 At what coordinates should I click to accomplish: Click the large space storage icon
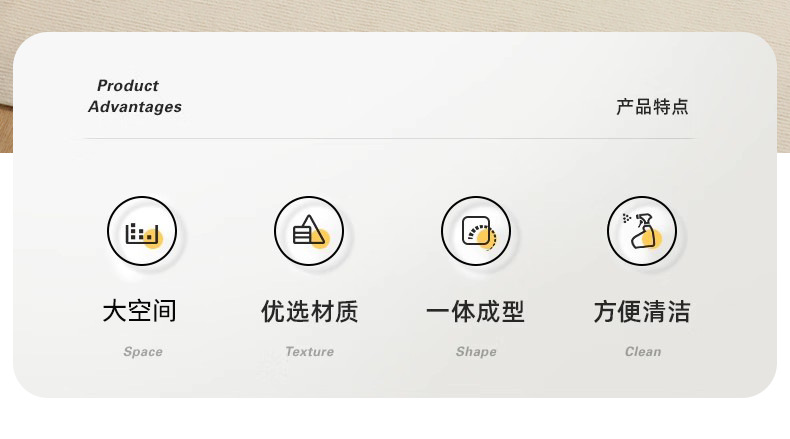click(x=142, y=231)
